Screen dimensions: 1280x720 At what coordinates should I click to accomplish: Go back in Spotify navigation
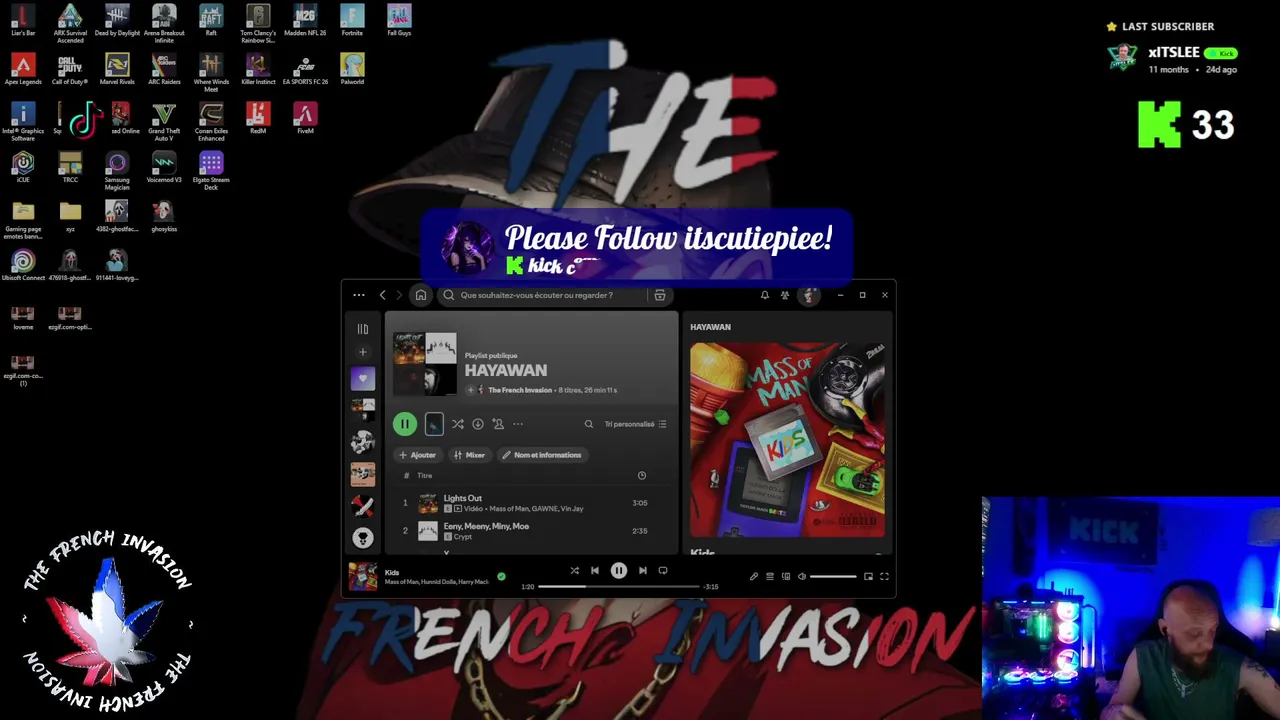tap(382, 295)
